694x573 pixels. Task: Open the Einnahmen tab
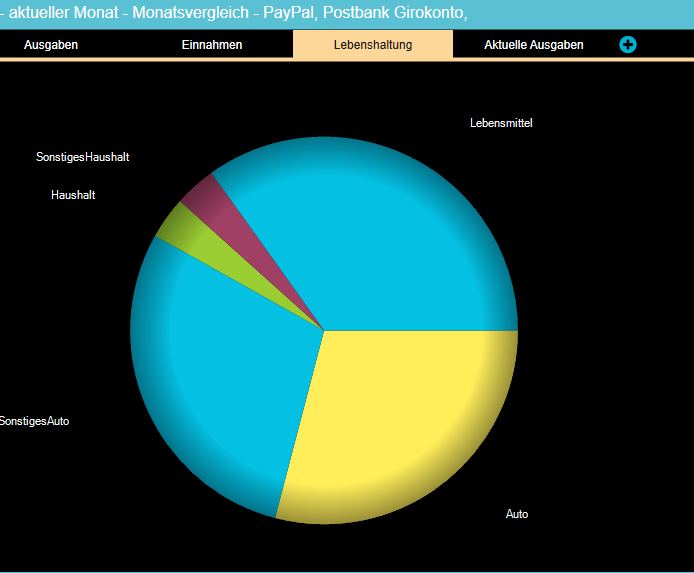[x=212, y=45]
